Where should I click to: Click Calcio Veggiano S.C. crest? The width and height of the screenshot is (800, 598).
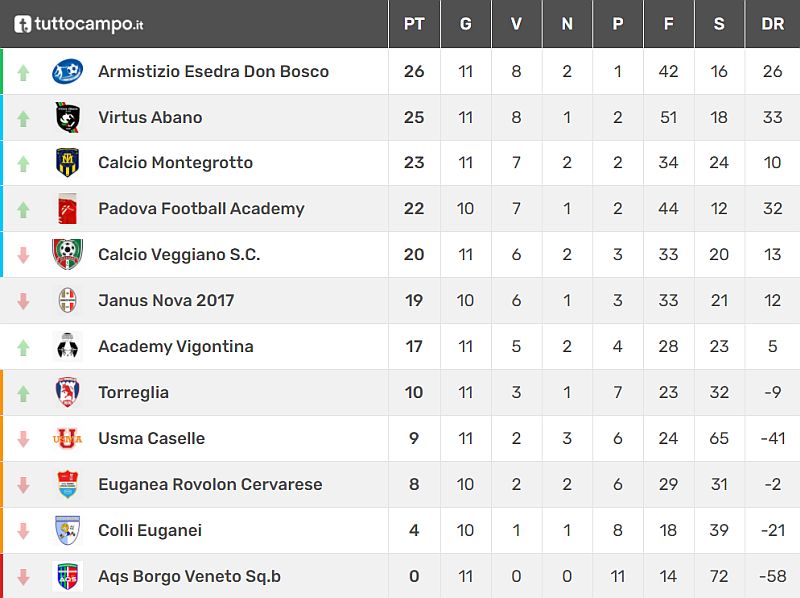(x=67, y=255)
